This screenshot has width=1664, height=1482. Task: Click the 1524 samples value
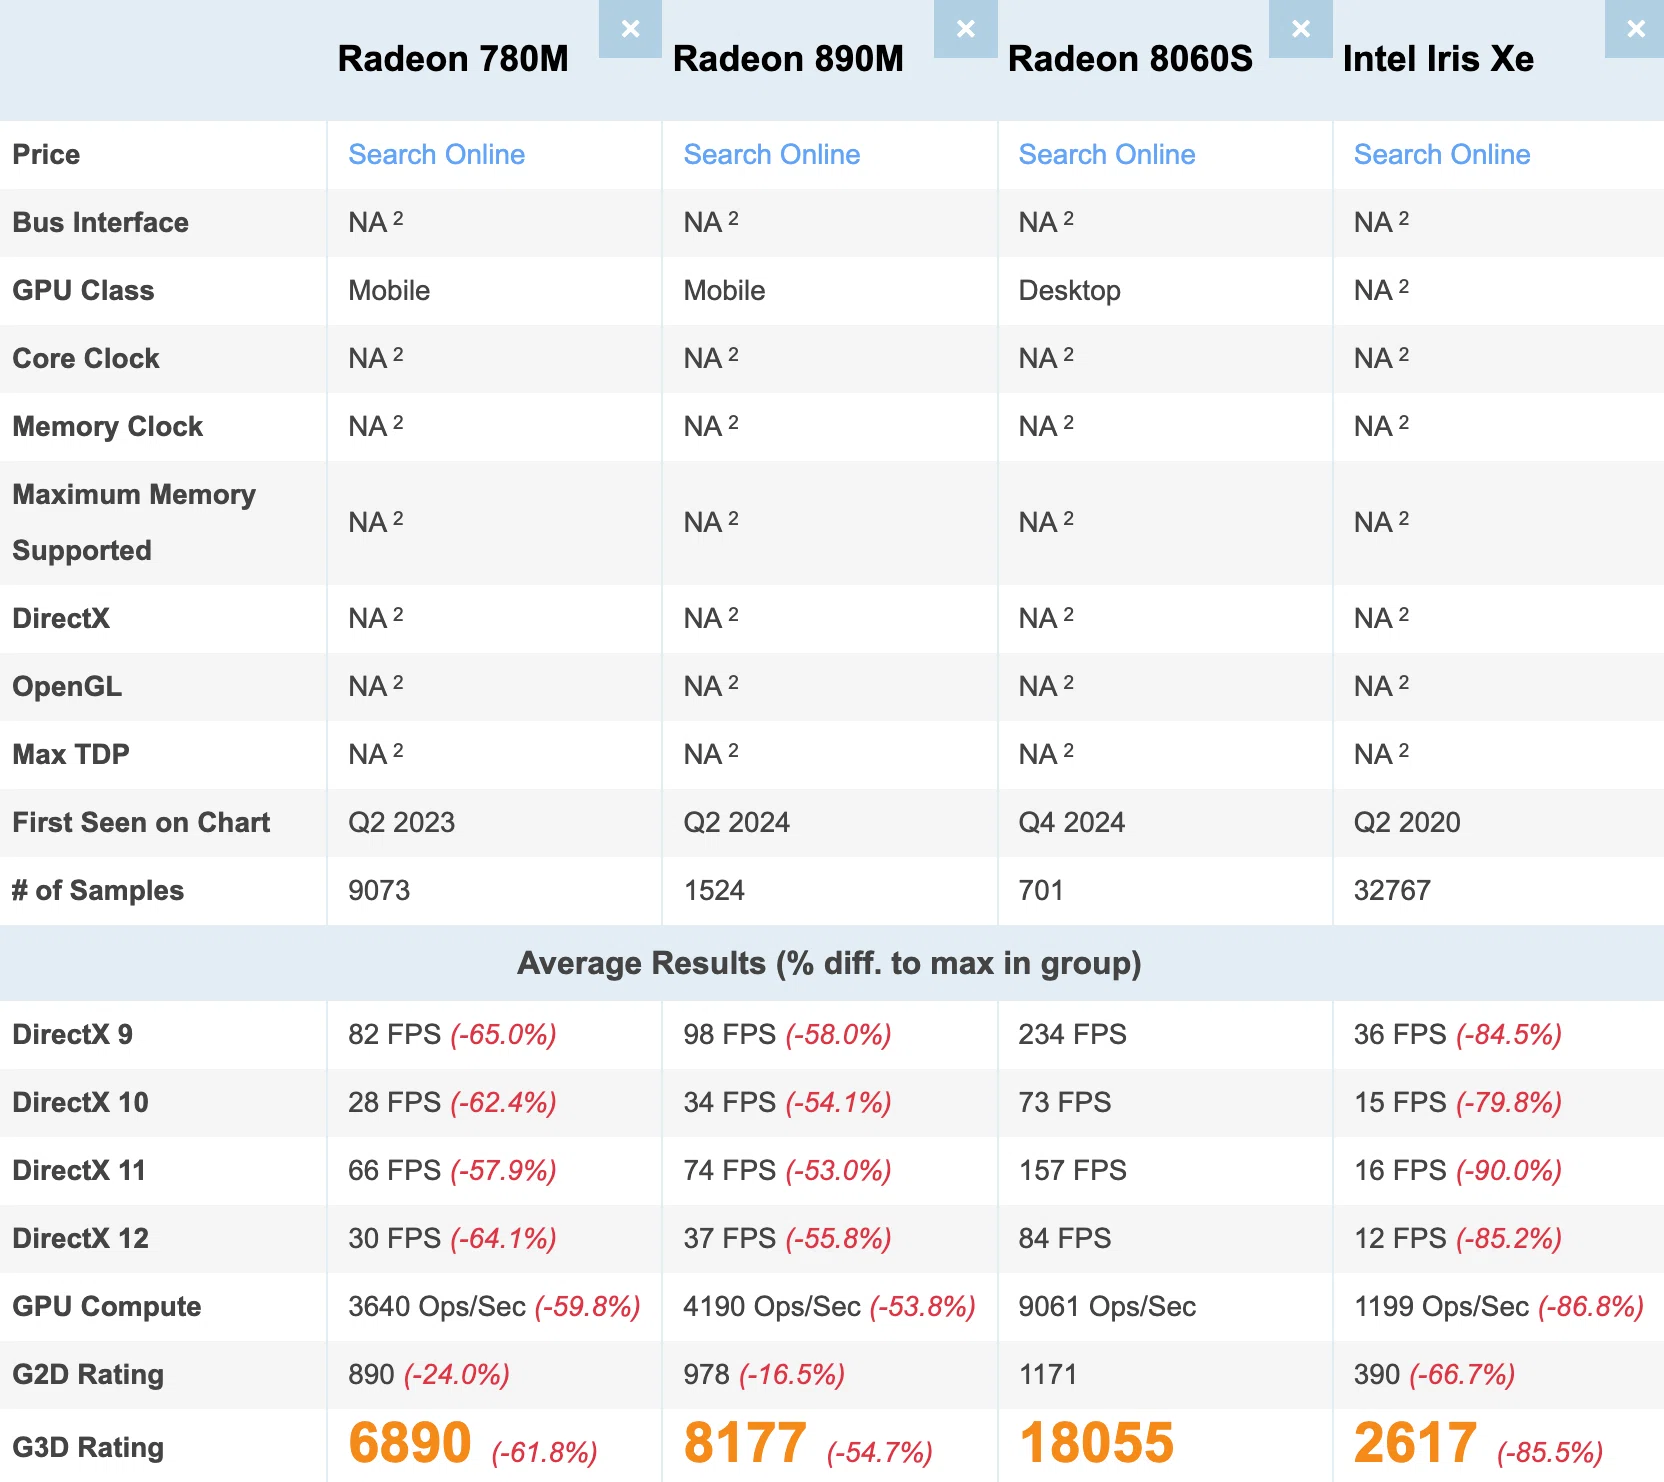(714, 890)
